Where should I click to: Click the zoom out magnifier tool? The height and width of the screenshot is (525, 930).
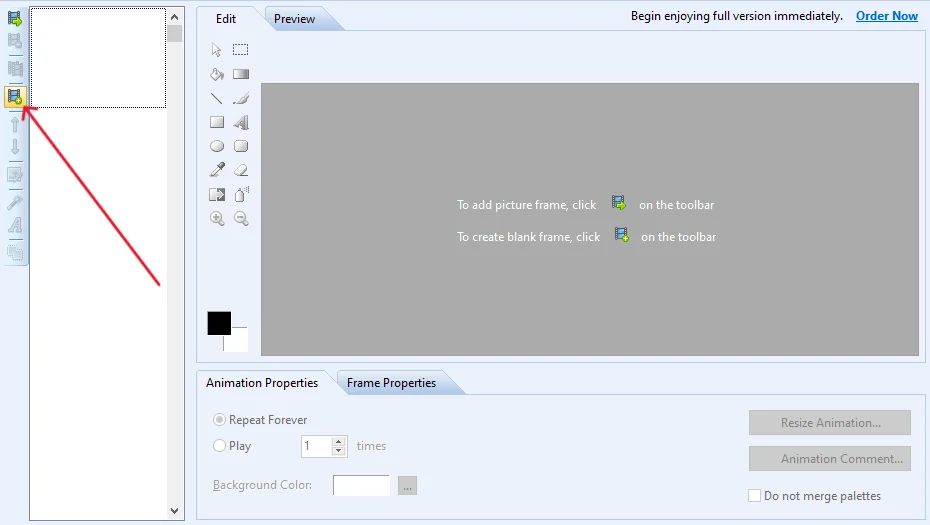241,218
